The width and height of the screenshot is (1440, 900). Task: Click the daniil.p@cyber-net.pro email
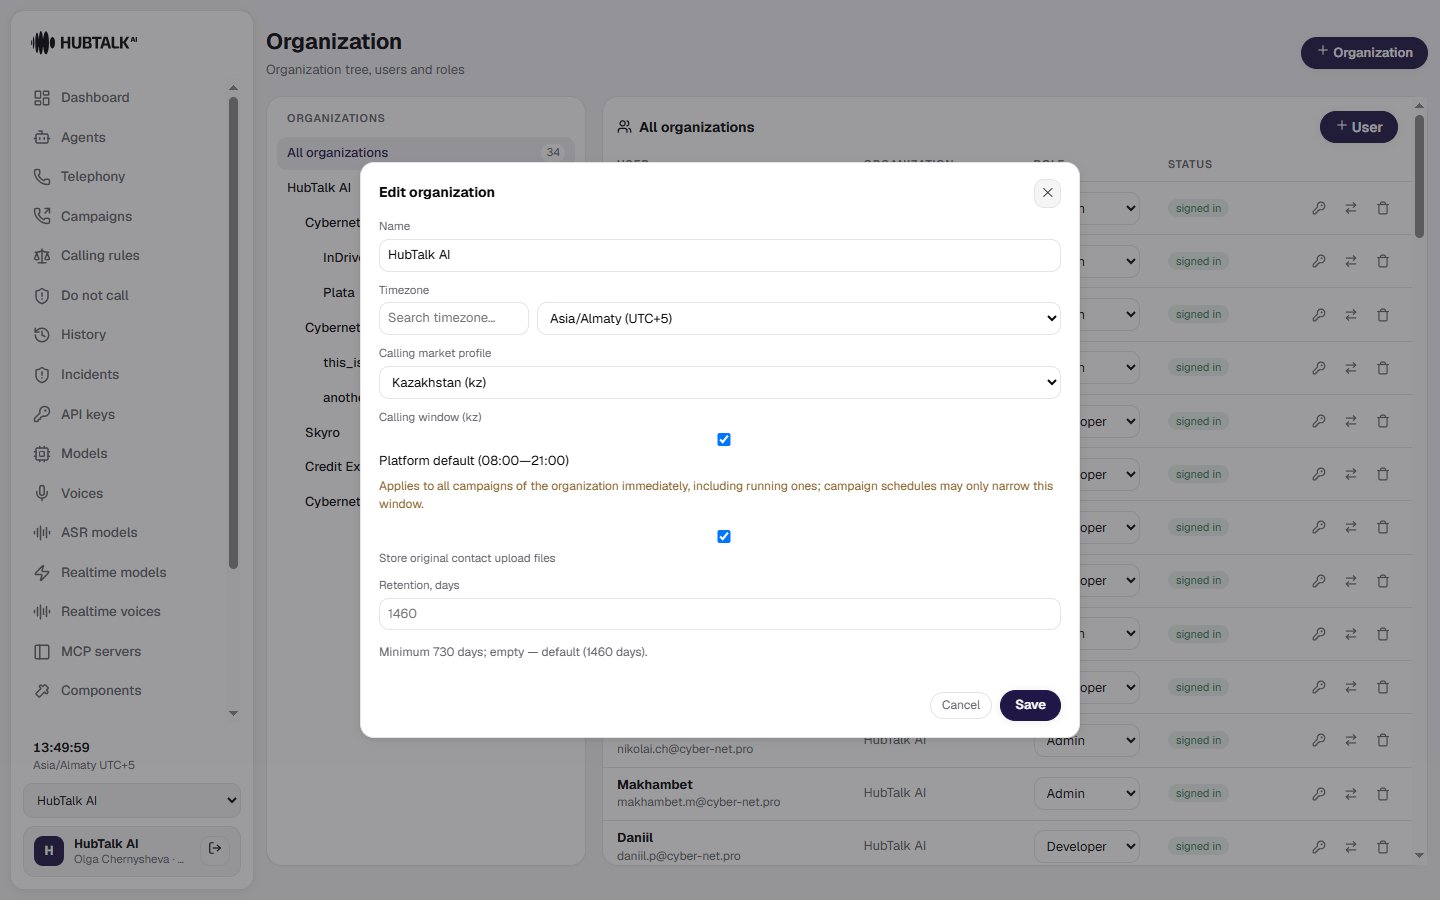[x=679, y=856]
